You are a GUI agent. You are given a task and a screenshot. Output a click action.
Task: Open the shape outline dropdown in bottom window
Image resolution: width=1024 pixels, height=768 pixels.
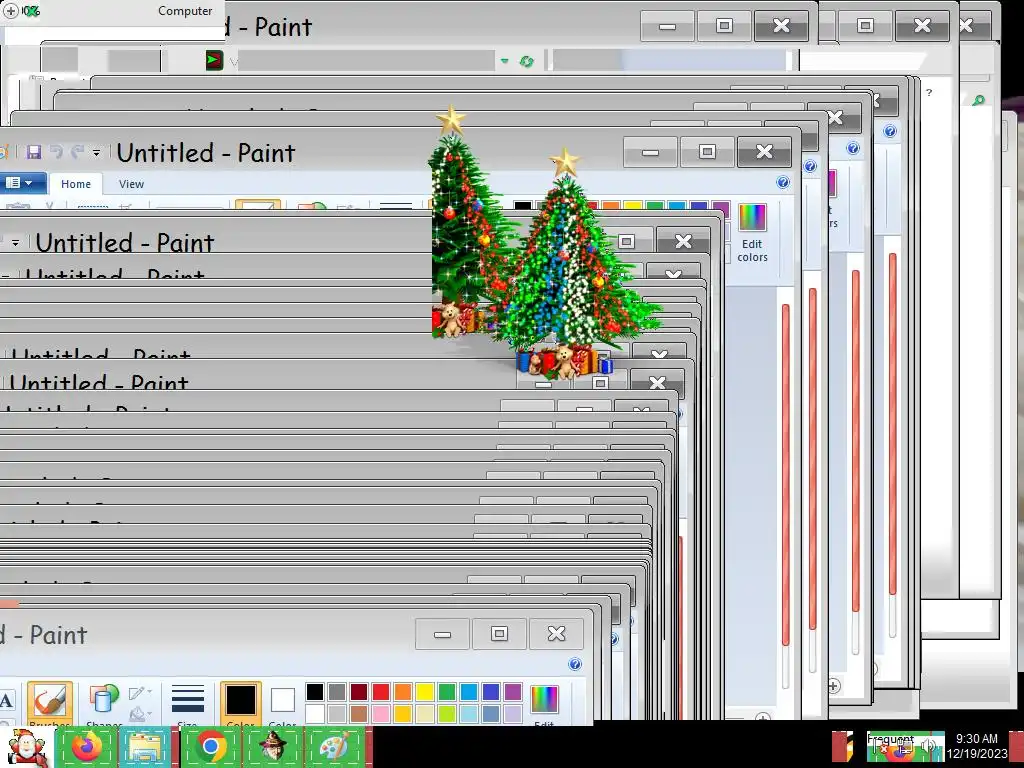pyautogui.click(x=140, y=693)
